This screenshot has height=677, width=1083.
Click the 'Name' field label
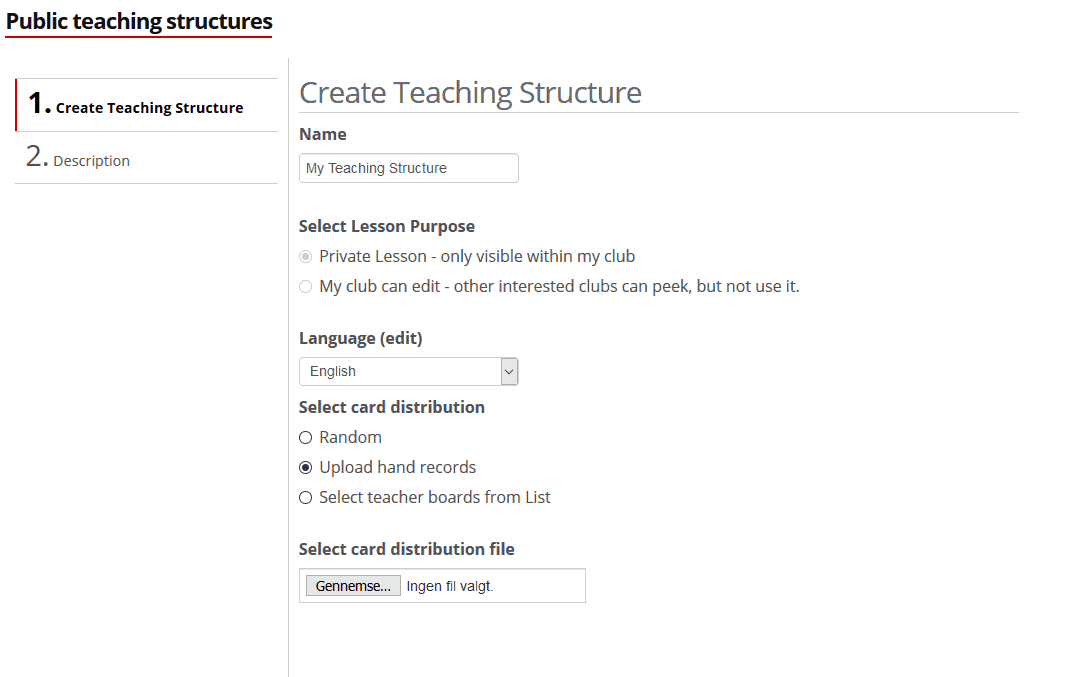coord(322,134)
